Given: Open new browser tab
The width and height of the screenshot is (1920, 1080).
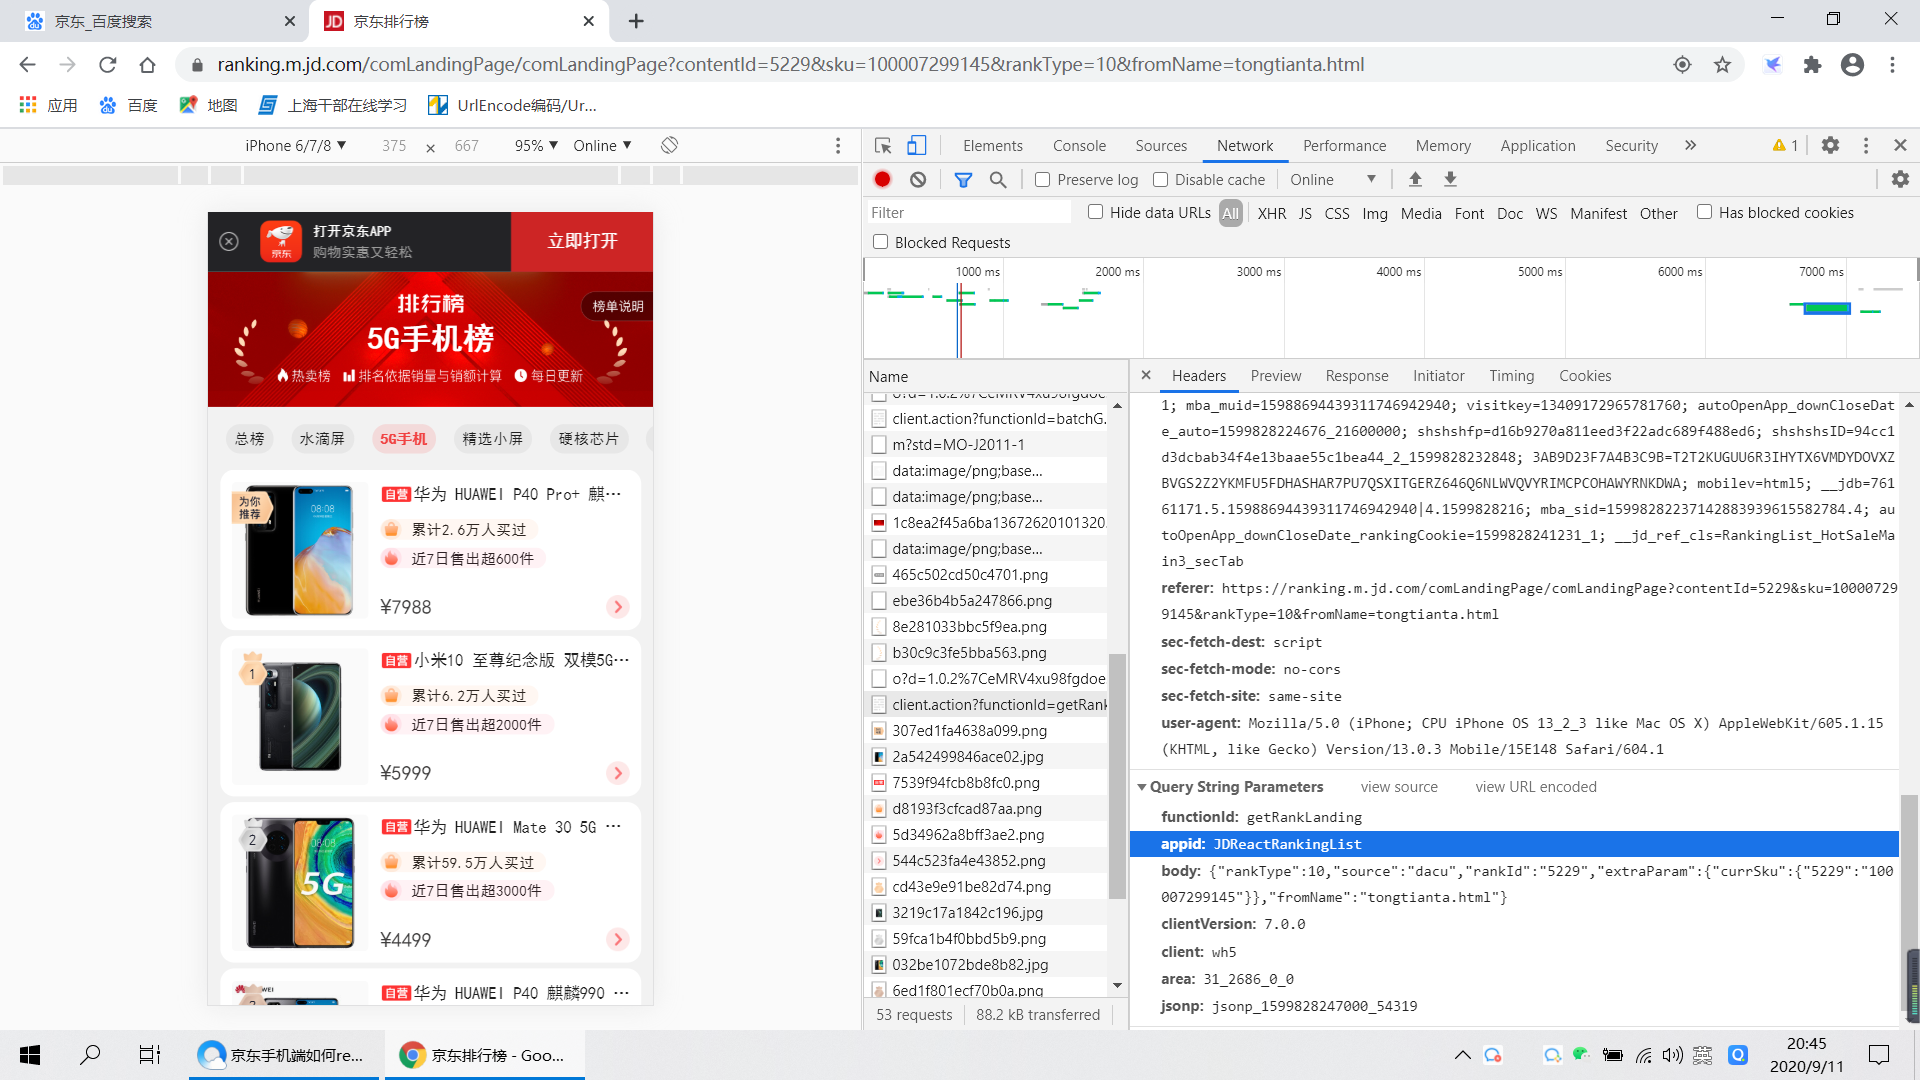Looking at the screenshot, I should 636,21.
